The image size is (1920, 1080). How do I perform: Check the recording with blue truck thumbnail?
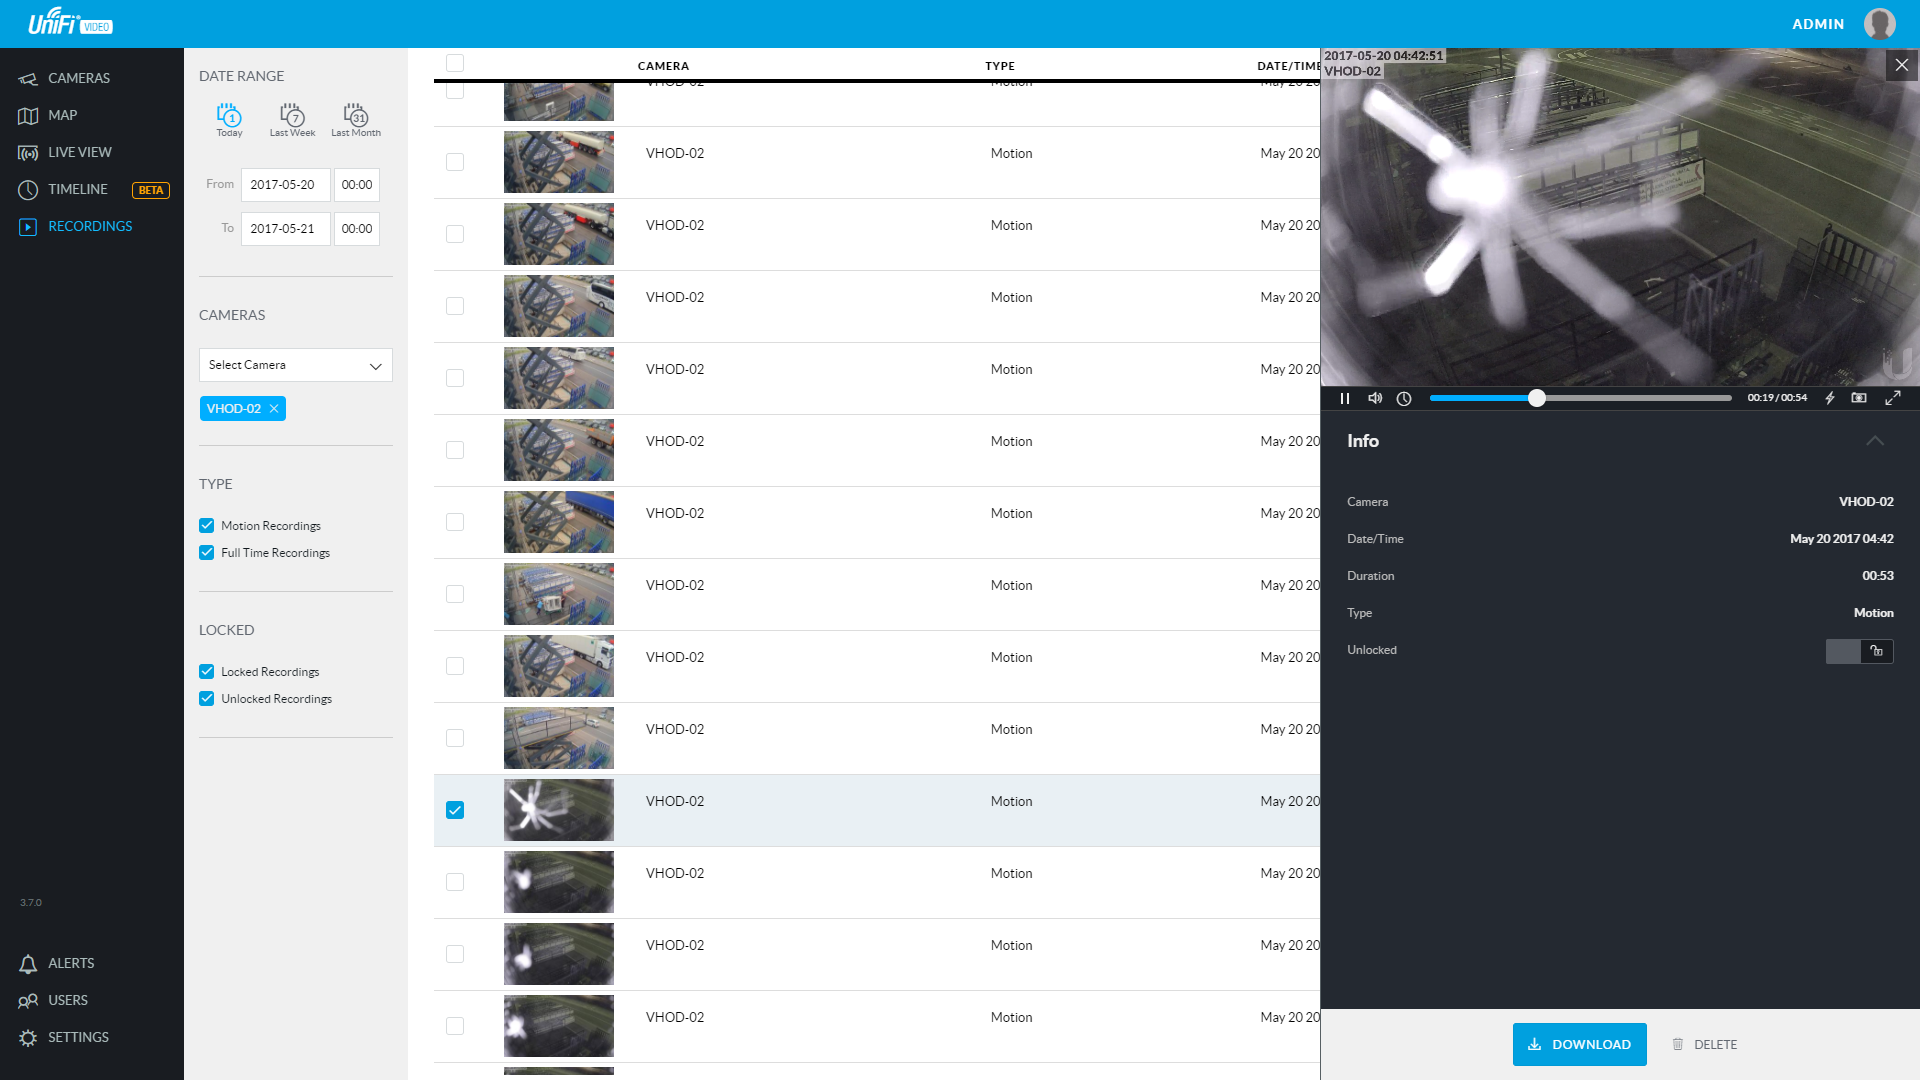(455, 522)
